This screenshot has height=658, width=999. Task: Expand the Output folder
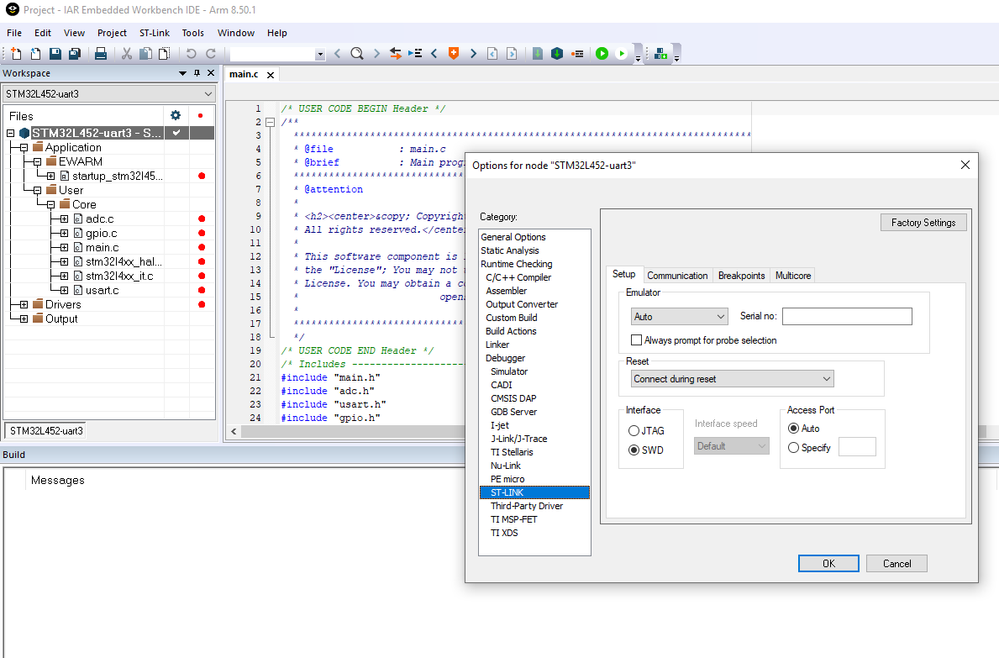point(24,319)
